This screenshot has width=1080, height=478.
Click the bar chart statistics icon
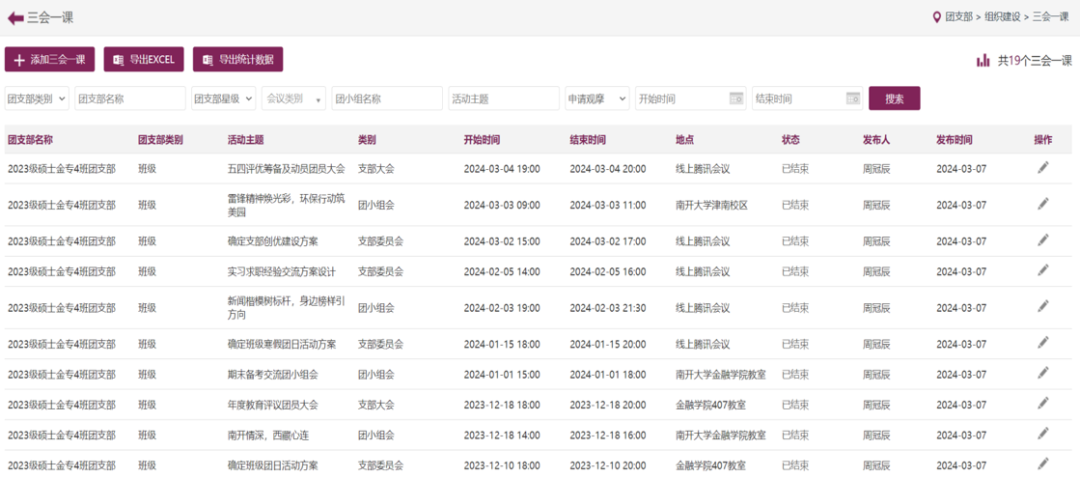[983, 61]
